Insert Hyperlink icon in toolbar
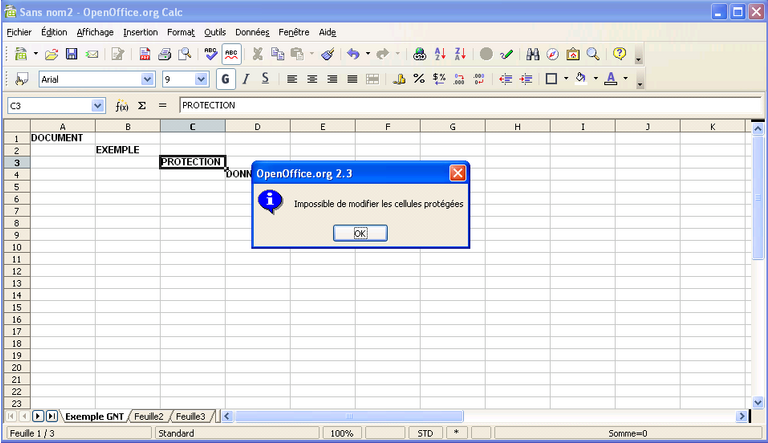 (x=419, y=54)
